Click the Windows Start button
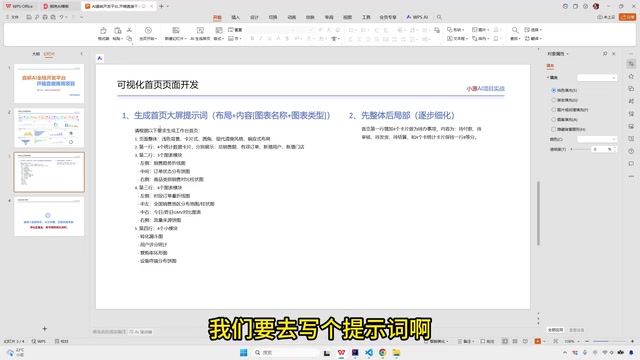640x360 pixels. [x=244, y=353]
